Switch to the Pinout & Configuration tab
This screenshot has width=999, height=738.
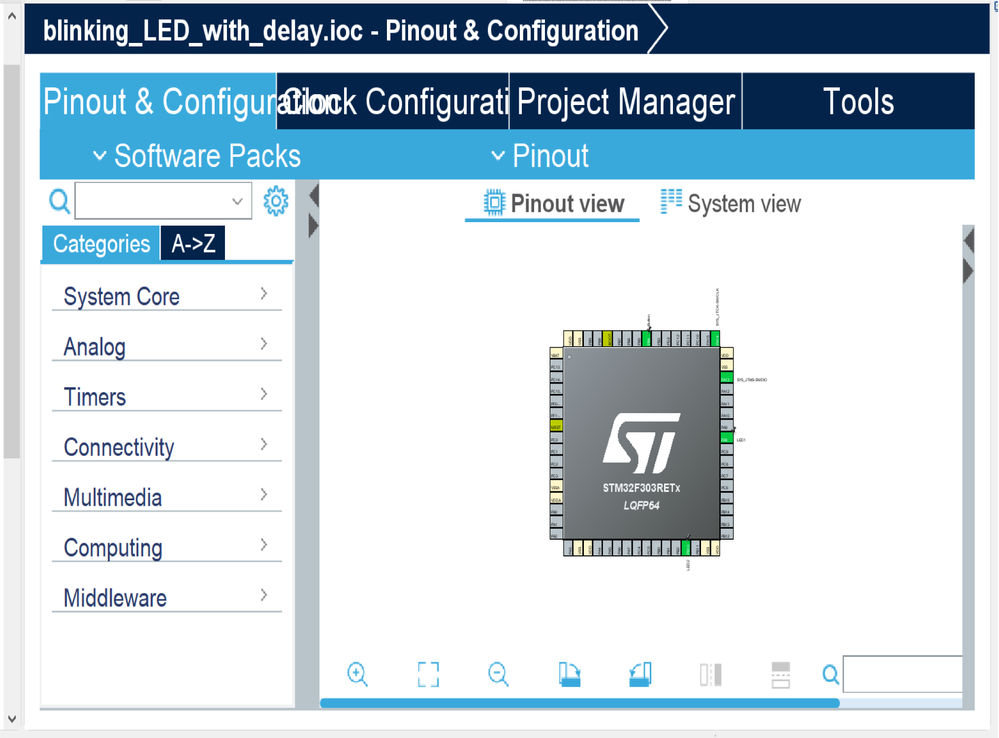(x=158, y=101)
